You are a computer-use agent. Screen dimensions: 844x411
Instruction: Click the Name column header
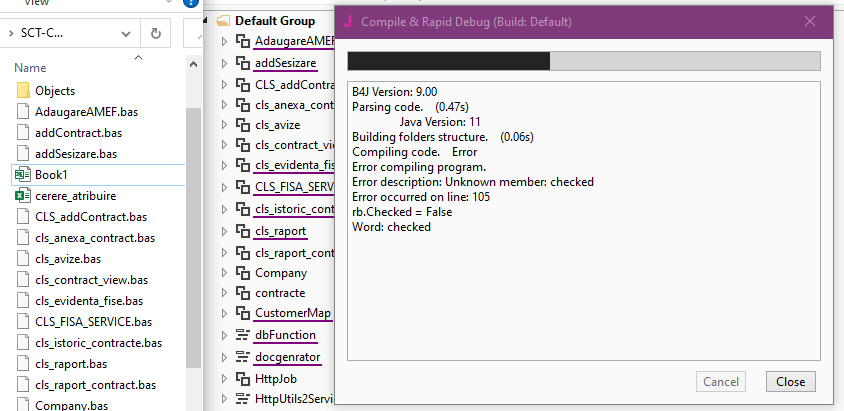(x=31, y=67)
